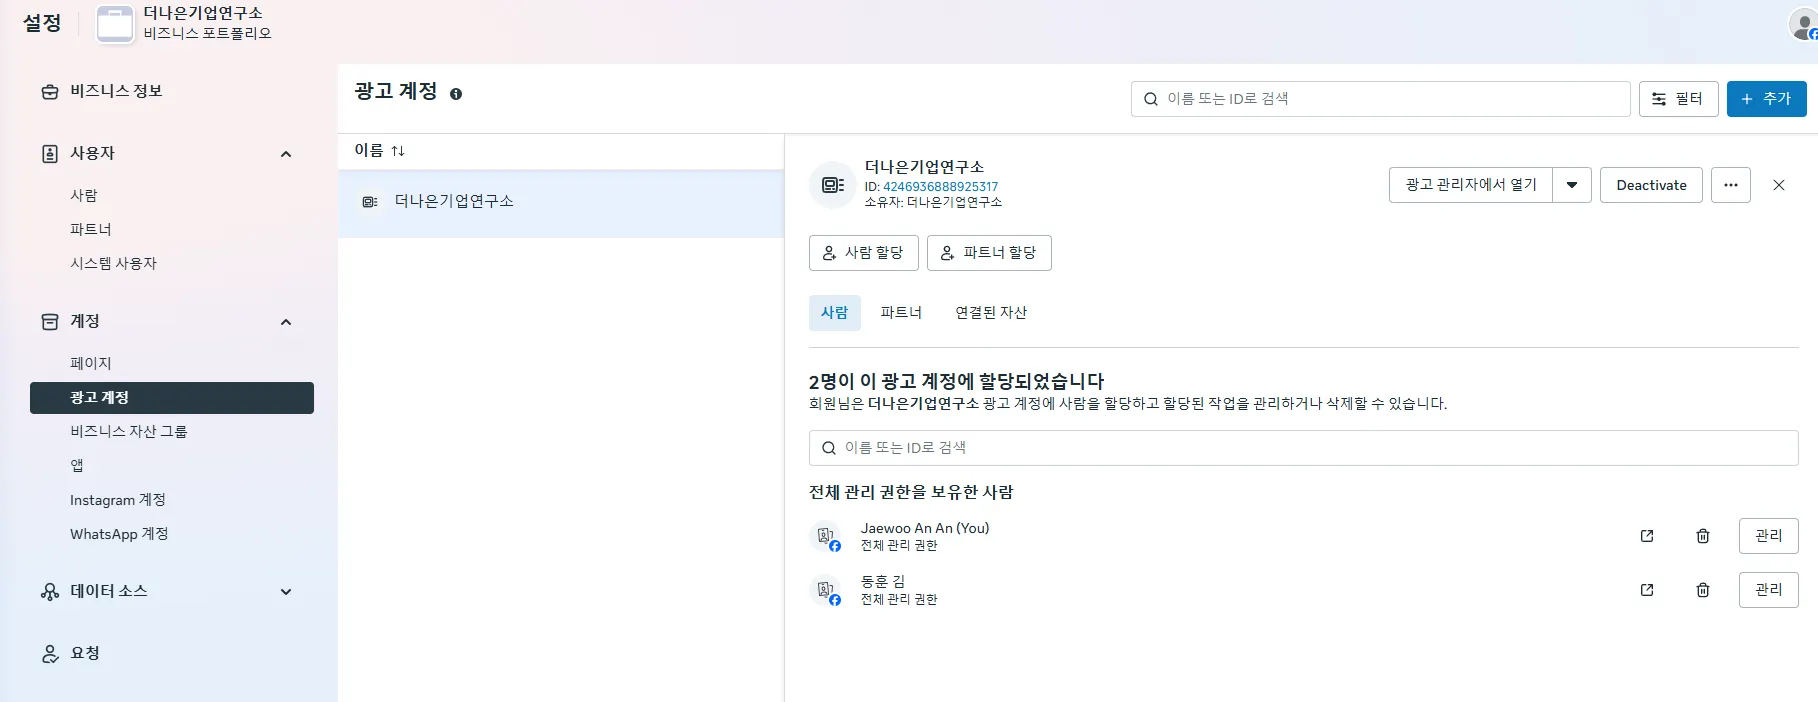Screen dimensions: 1818x702
Task: Click 파트너 할당 button
Action: coord(990,253)
